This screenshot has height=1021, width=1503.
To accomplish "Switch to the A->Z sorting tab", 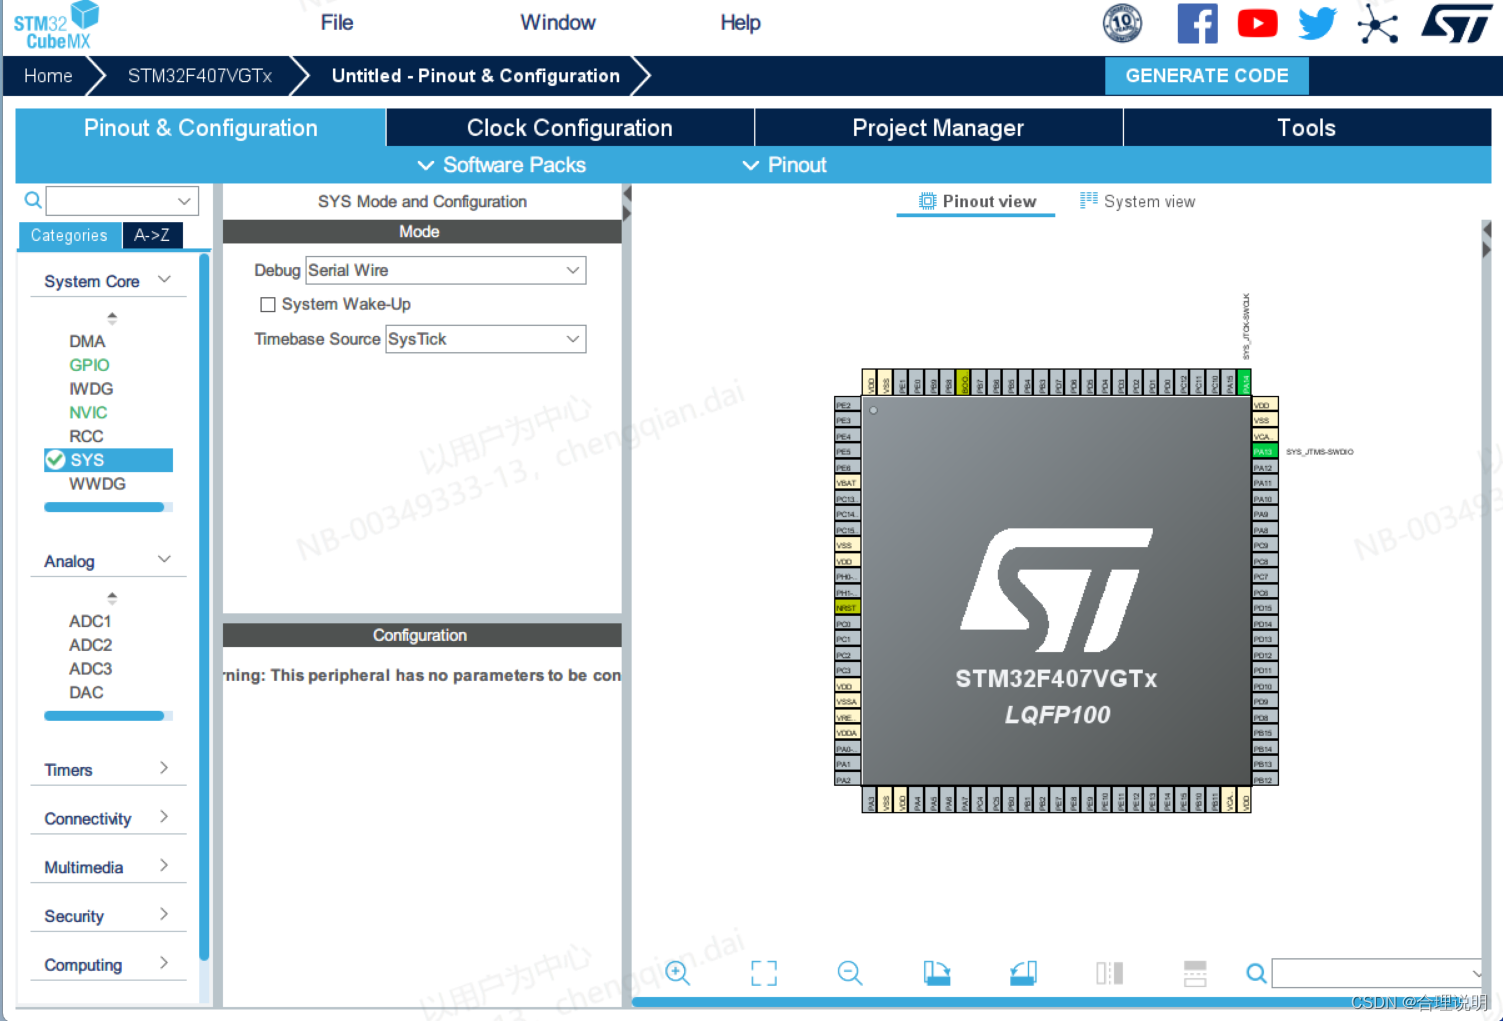I will [x=152, y=235].
